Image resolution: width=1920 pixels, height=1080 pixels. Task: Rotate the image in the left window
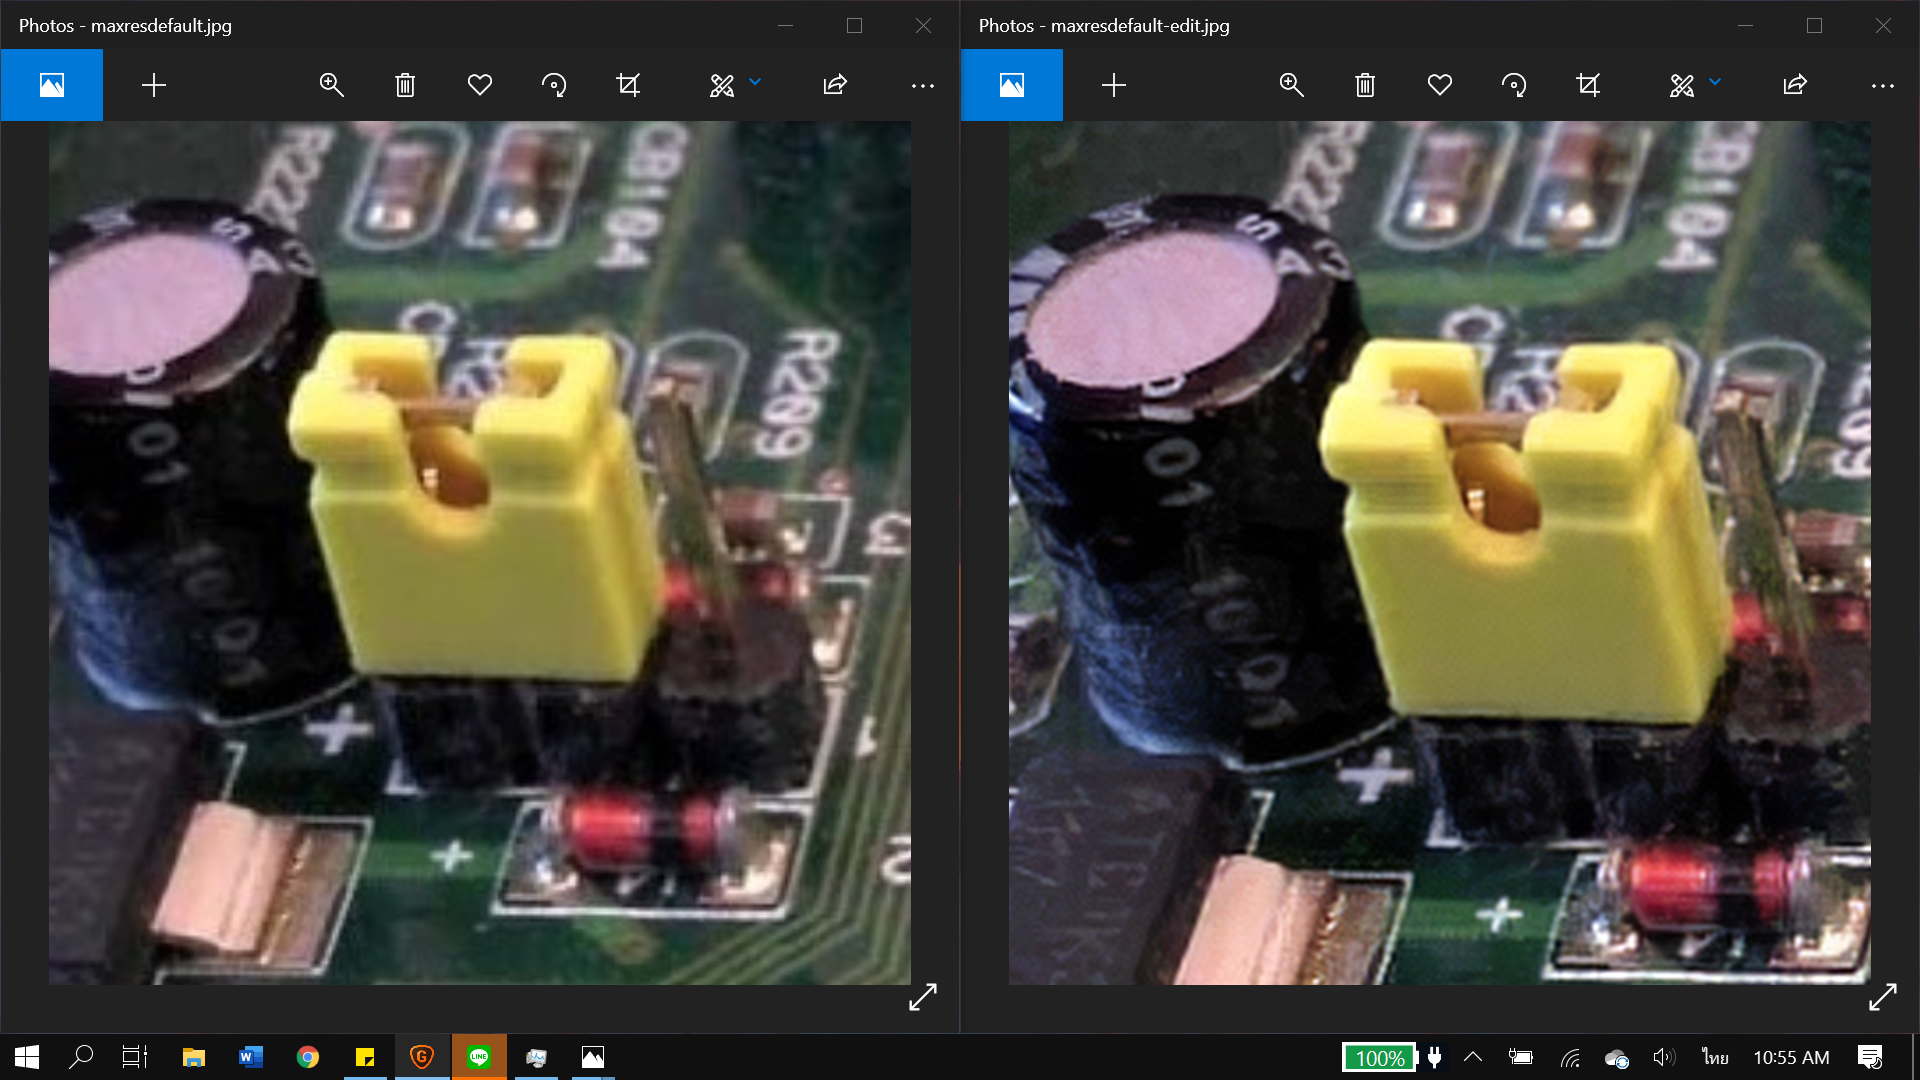pos(554,85)
